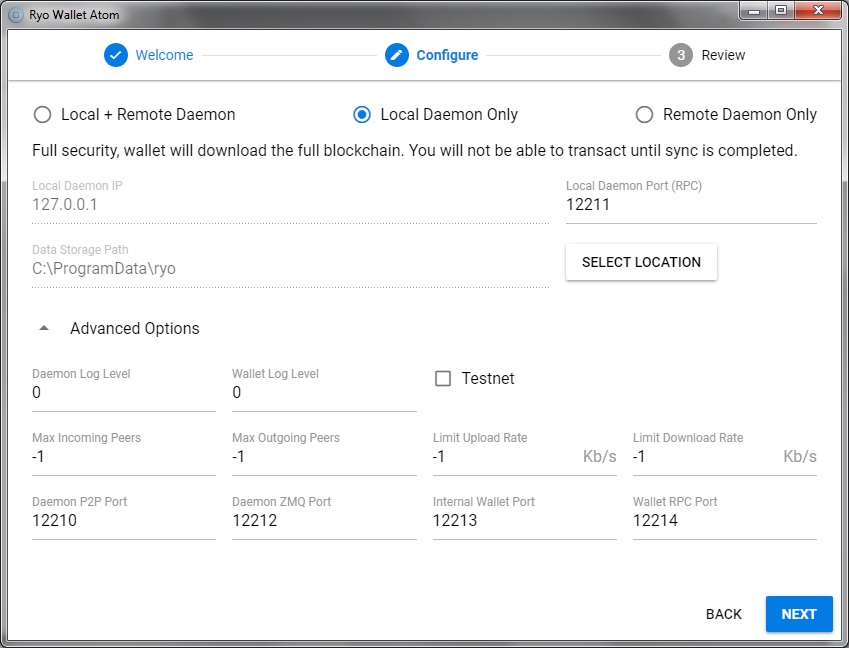Go to the Welcome step label
The width and height of the screenshot is (849, 648).
[x=164, y=55]
